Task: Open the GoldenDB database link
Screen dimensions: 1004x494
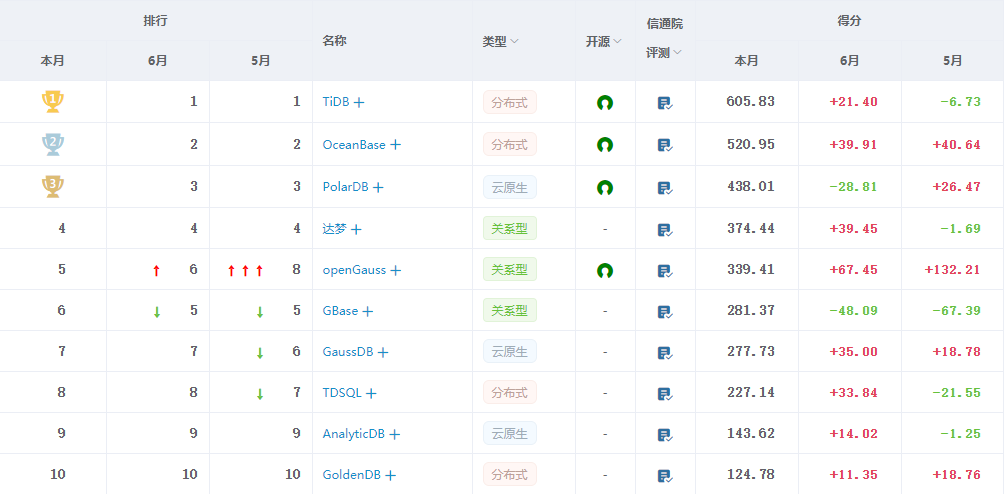Action: [352, 475]
